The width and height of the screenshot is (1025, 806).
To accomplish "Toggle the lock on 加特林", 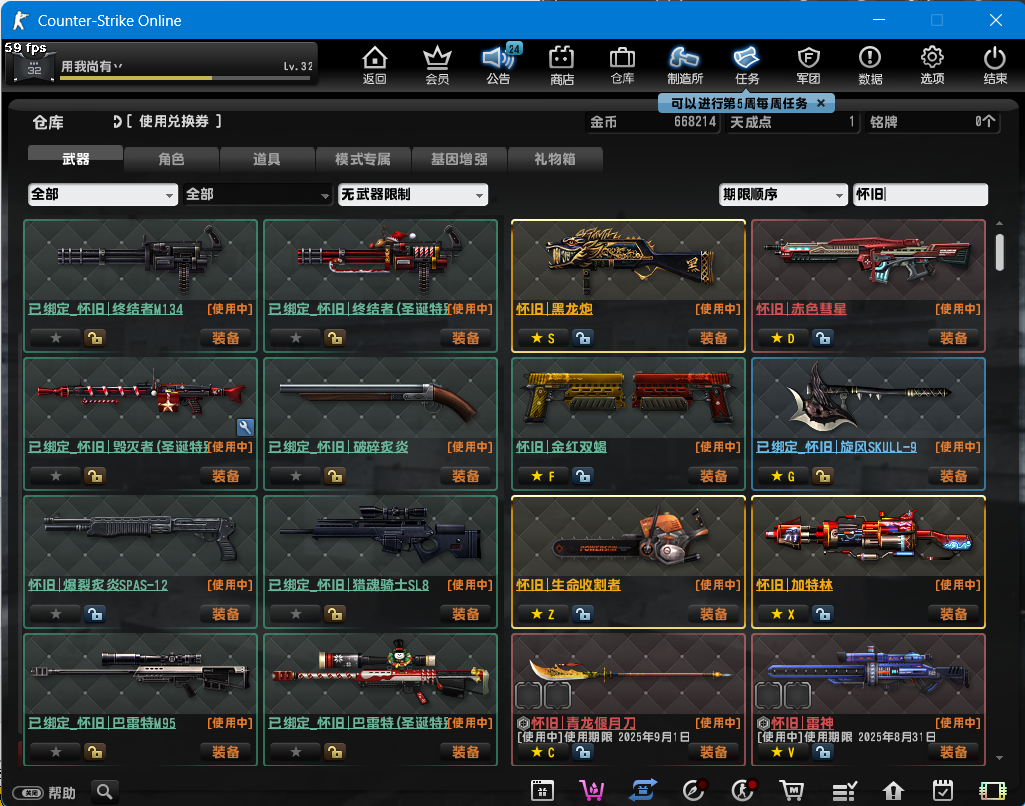I will pos(823,614).
